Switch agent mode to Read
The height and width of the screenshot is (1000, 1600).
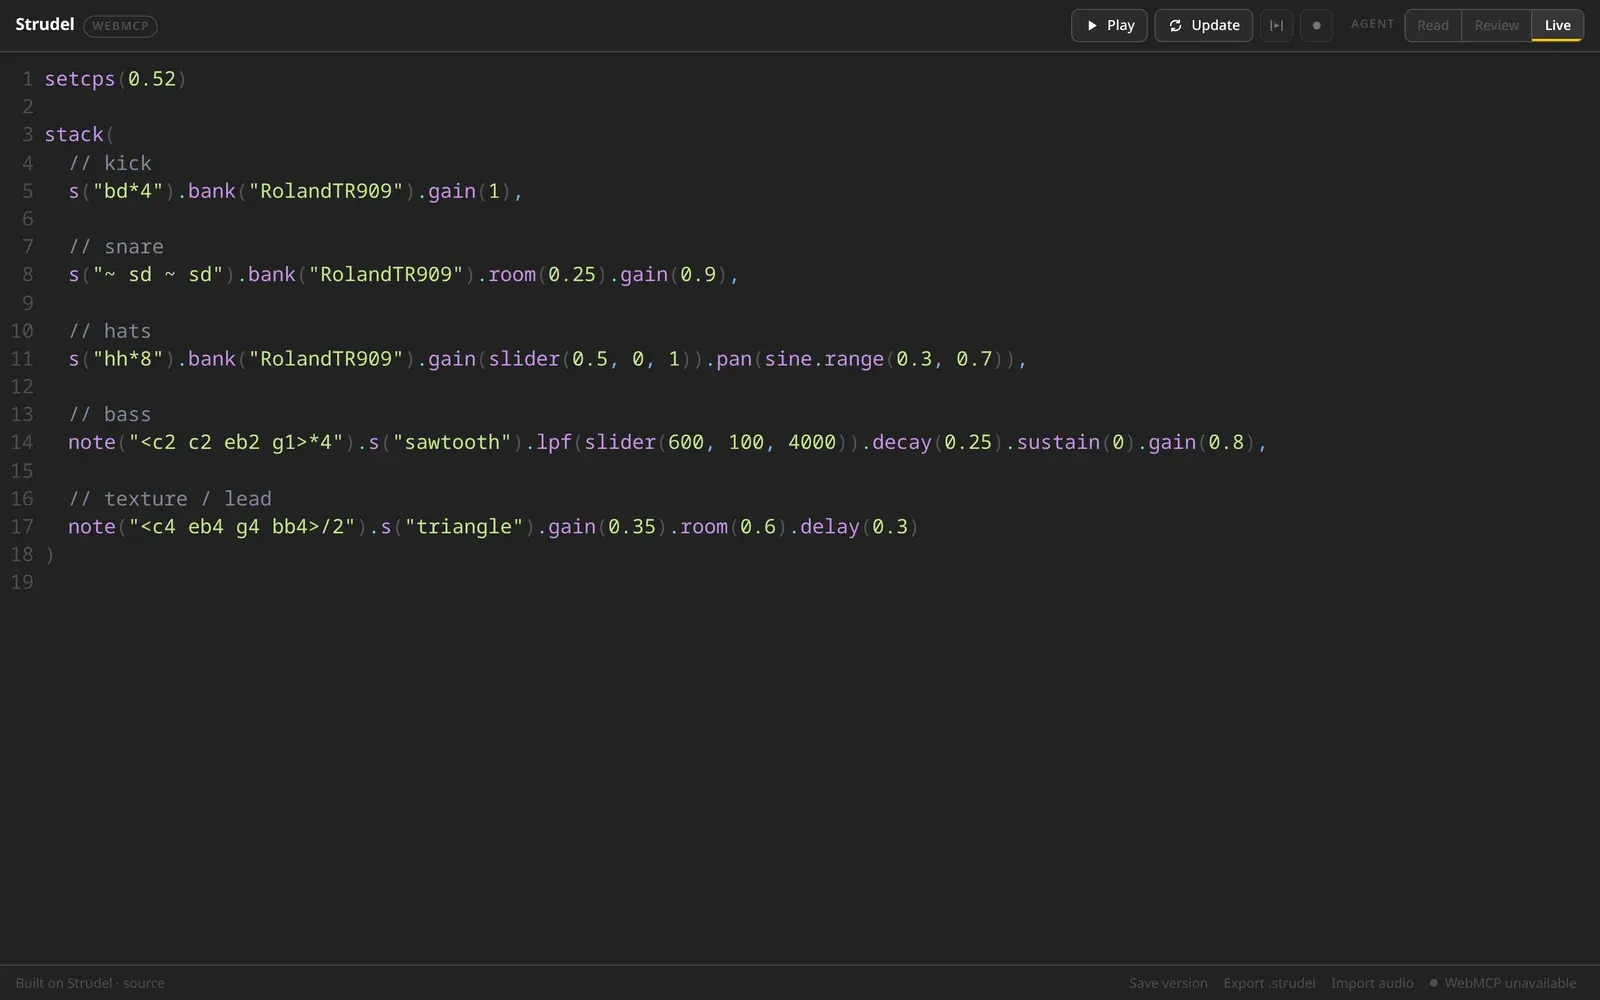1433,25
